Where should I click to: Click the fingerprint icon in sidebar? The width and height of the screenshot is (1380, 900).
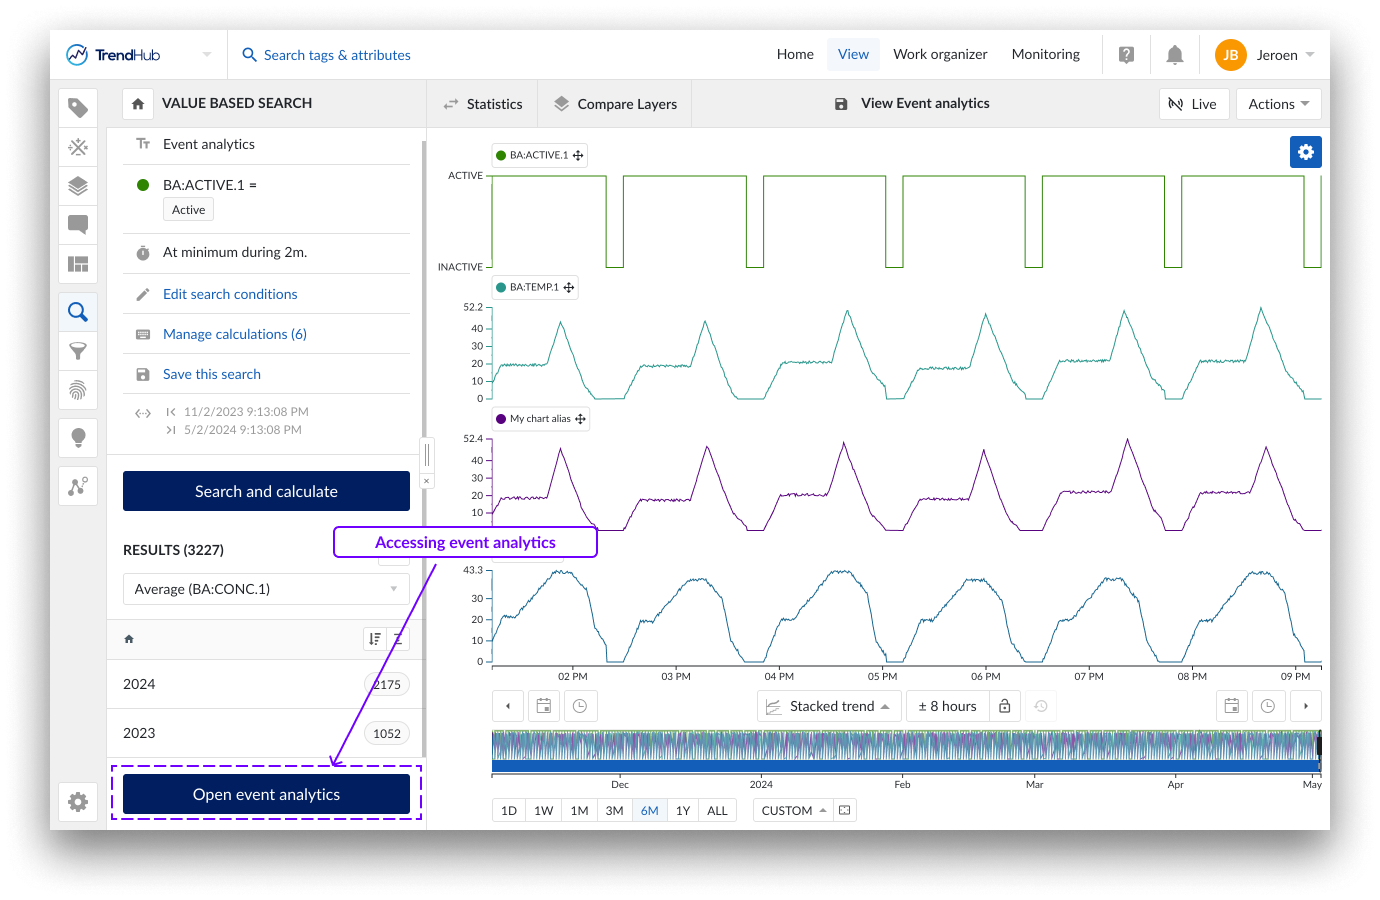tap(78, 390)
